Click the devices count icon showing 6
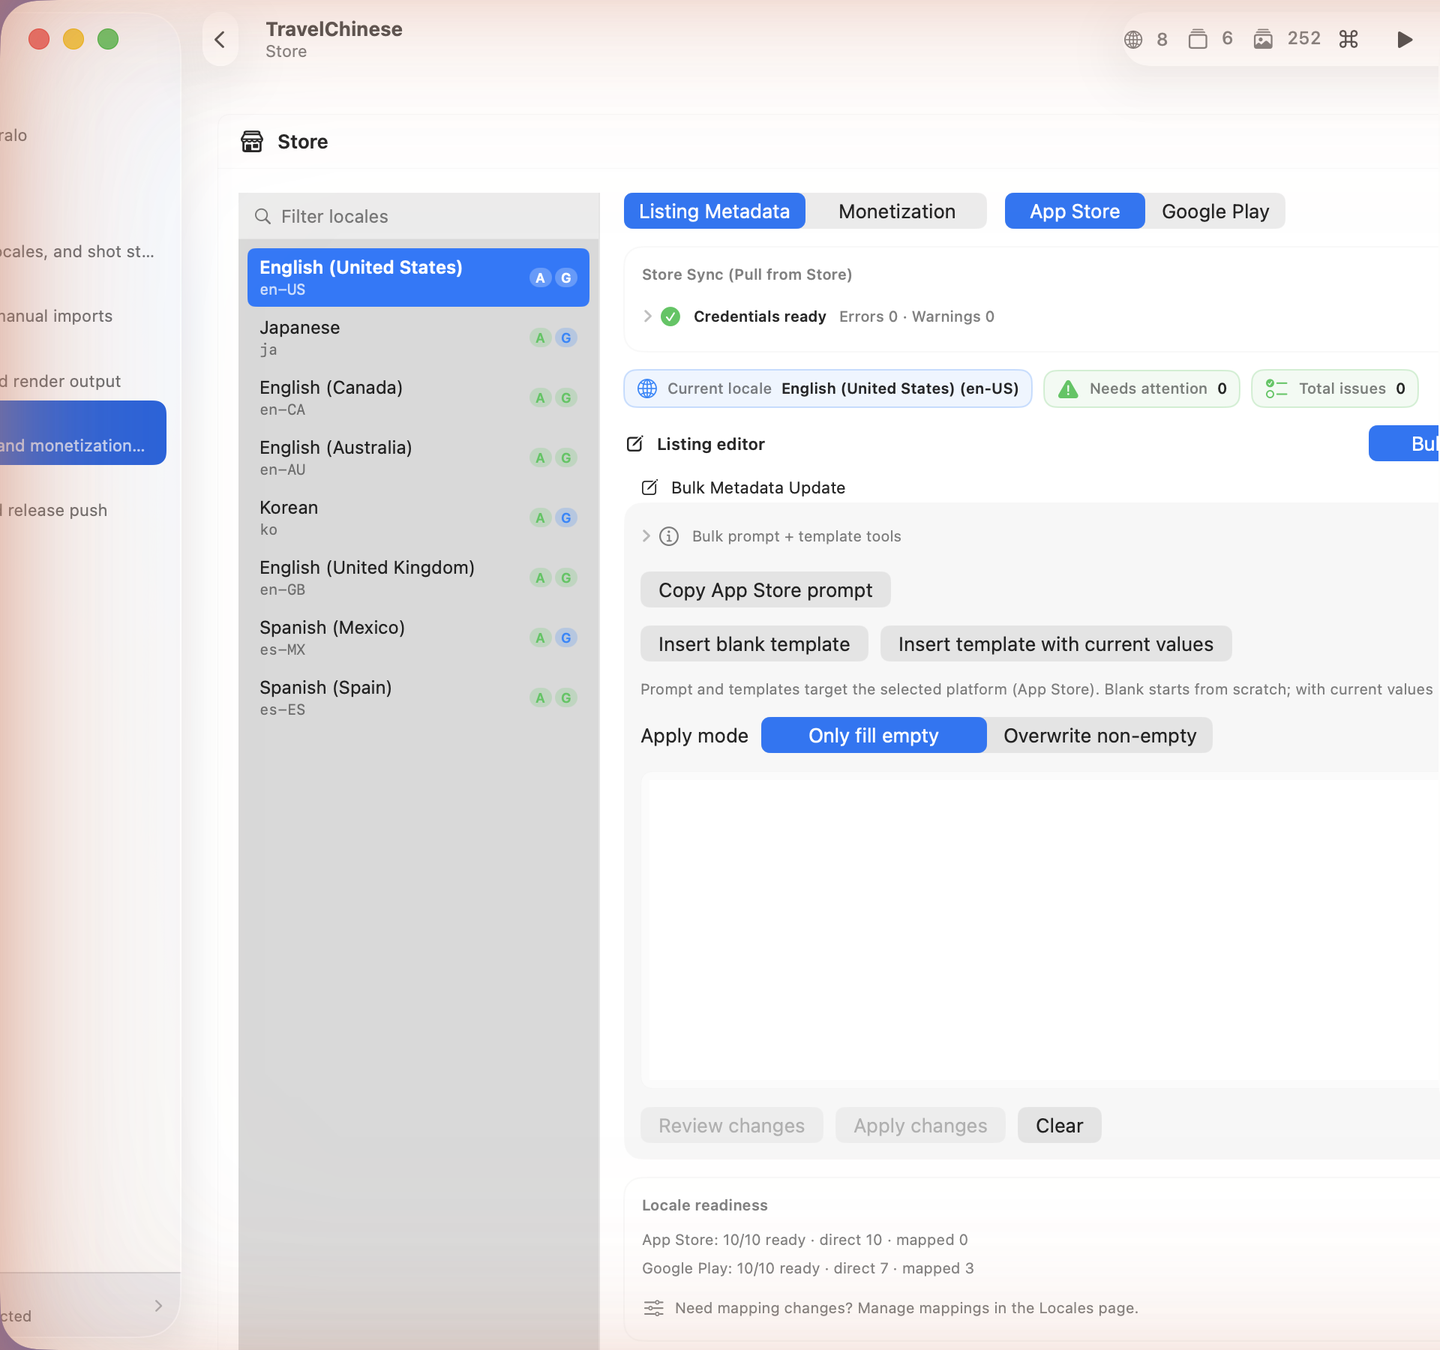 (1197, 39)
